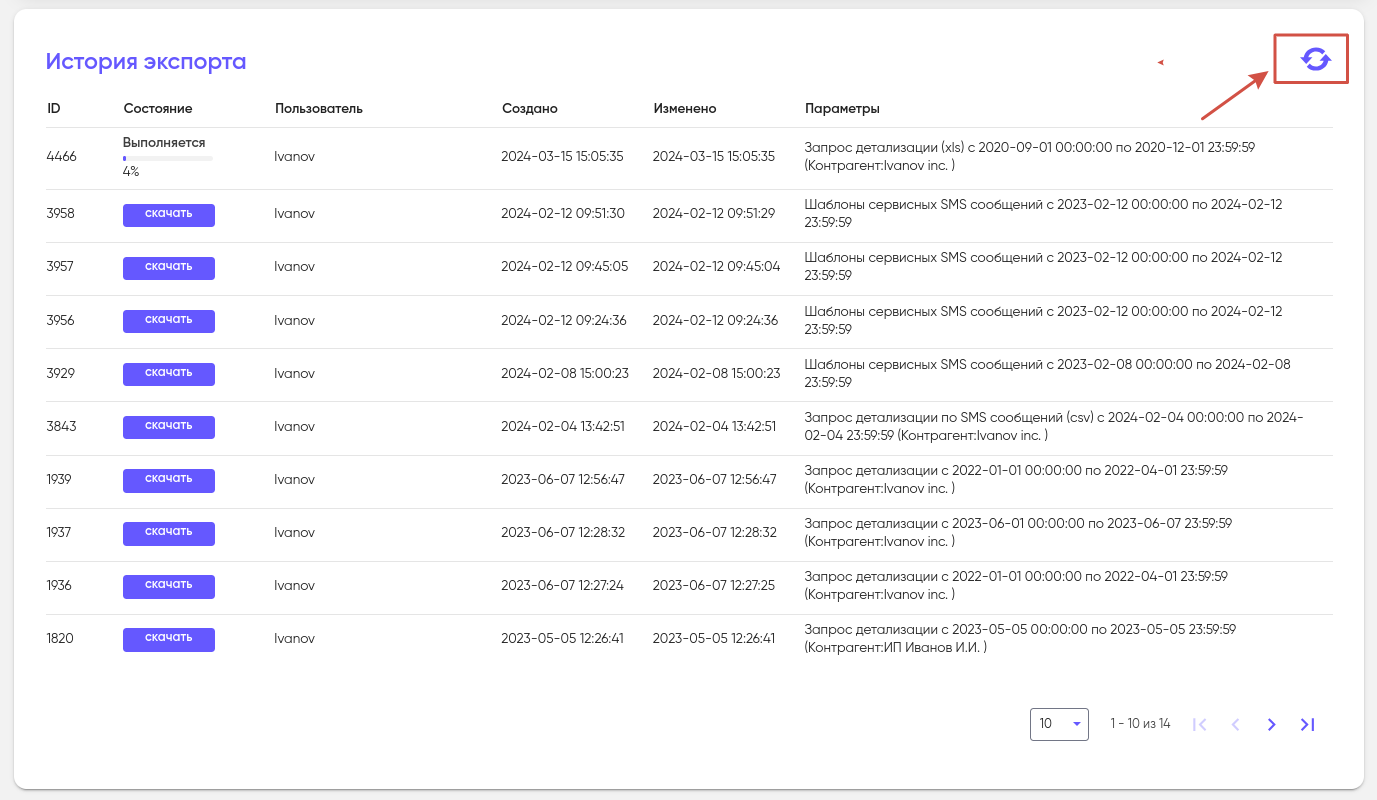Go to the next page of results

click(1271, 725)
